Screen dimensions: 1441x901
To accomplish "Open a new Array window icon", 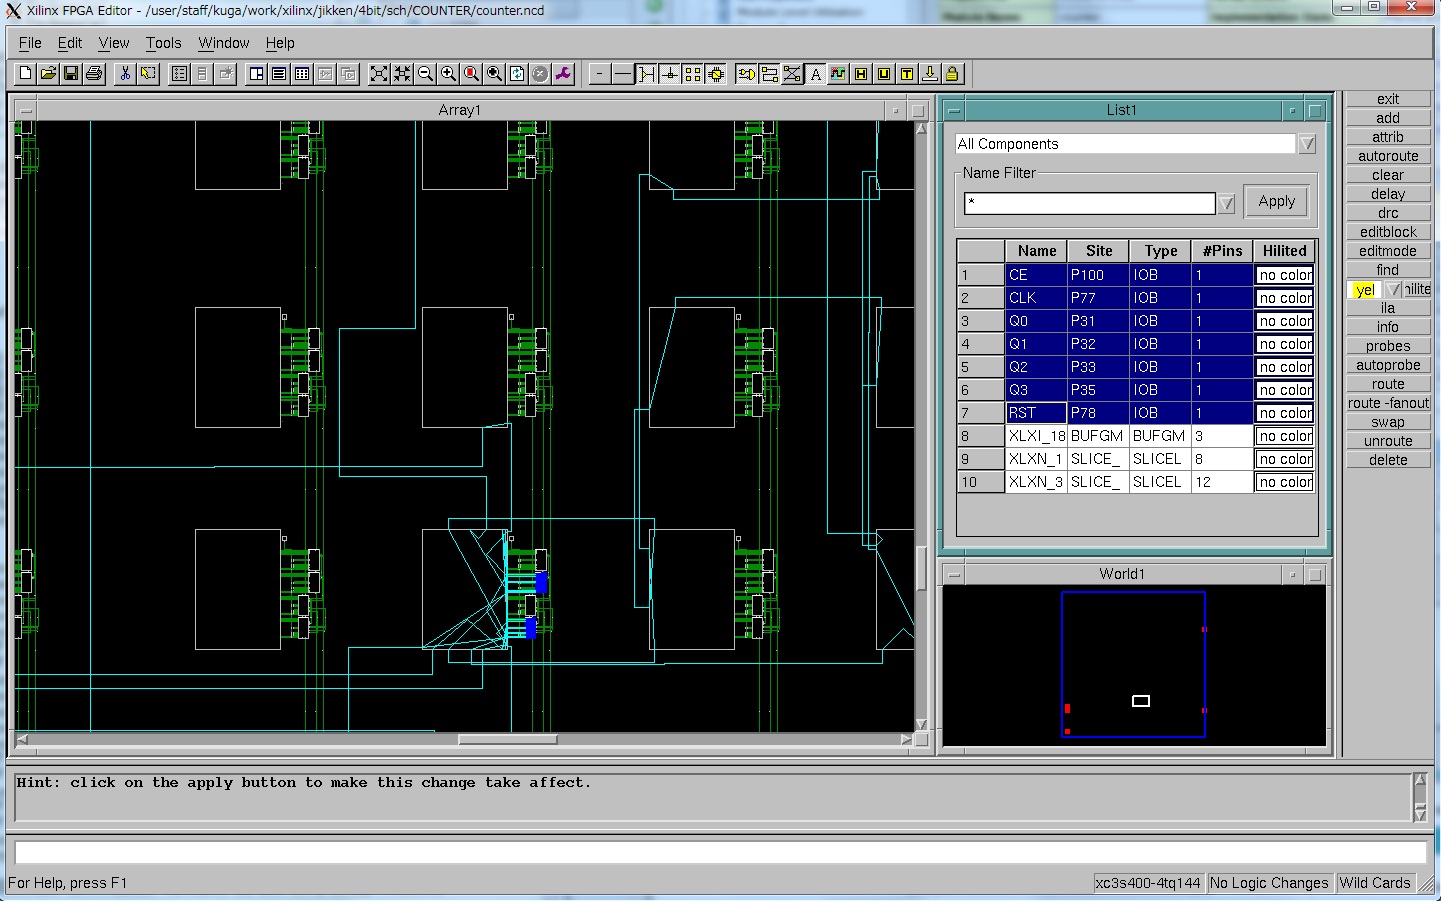I will 256,74.
